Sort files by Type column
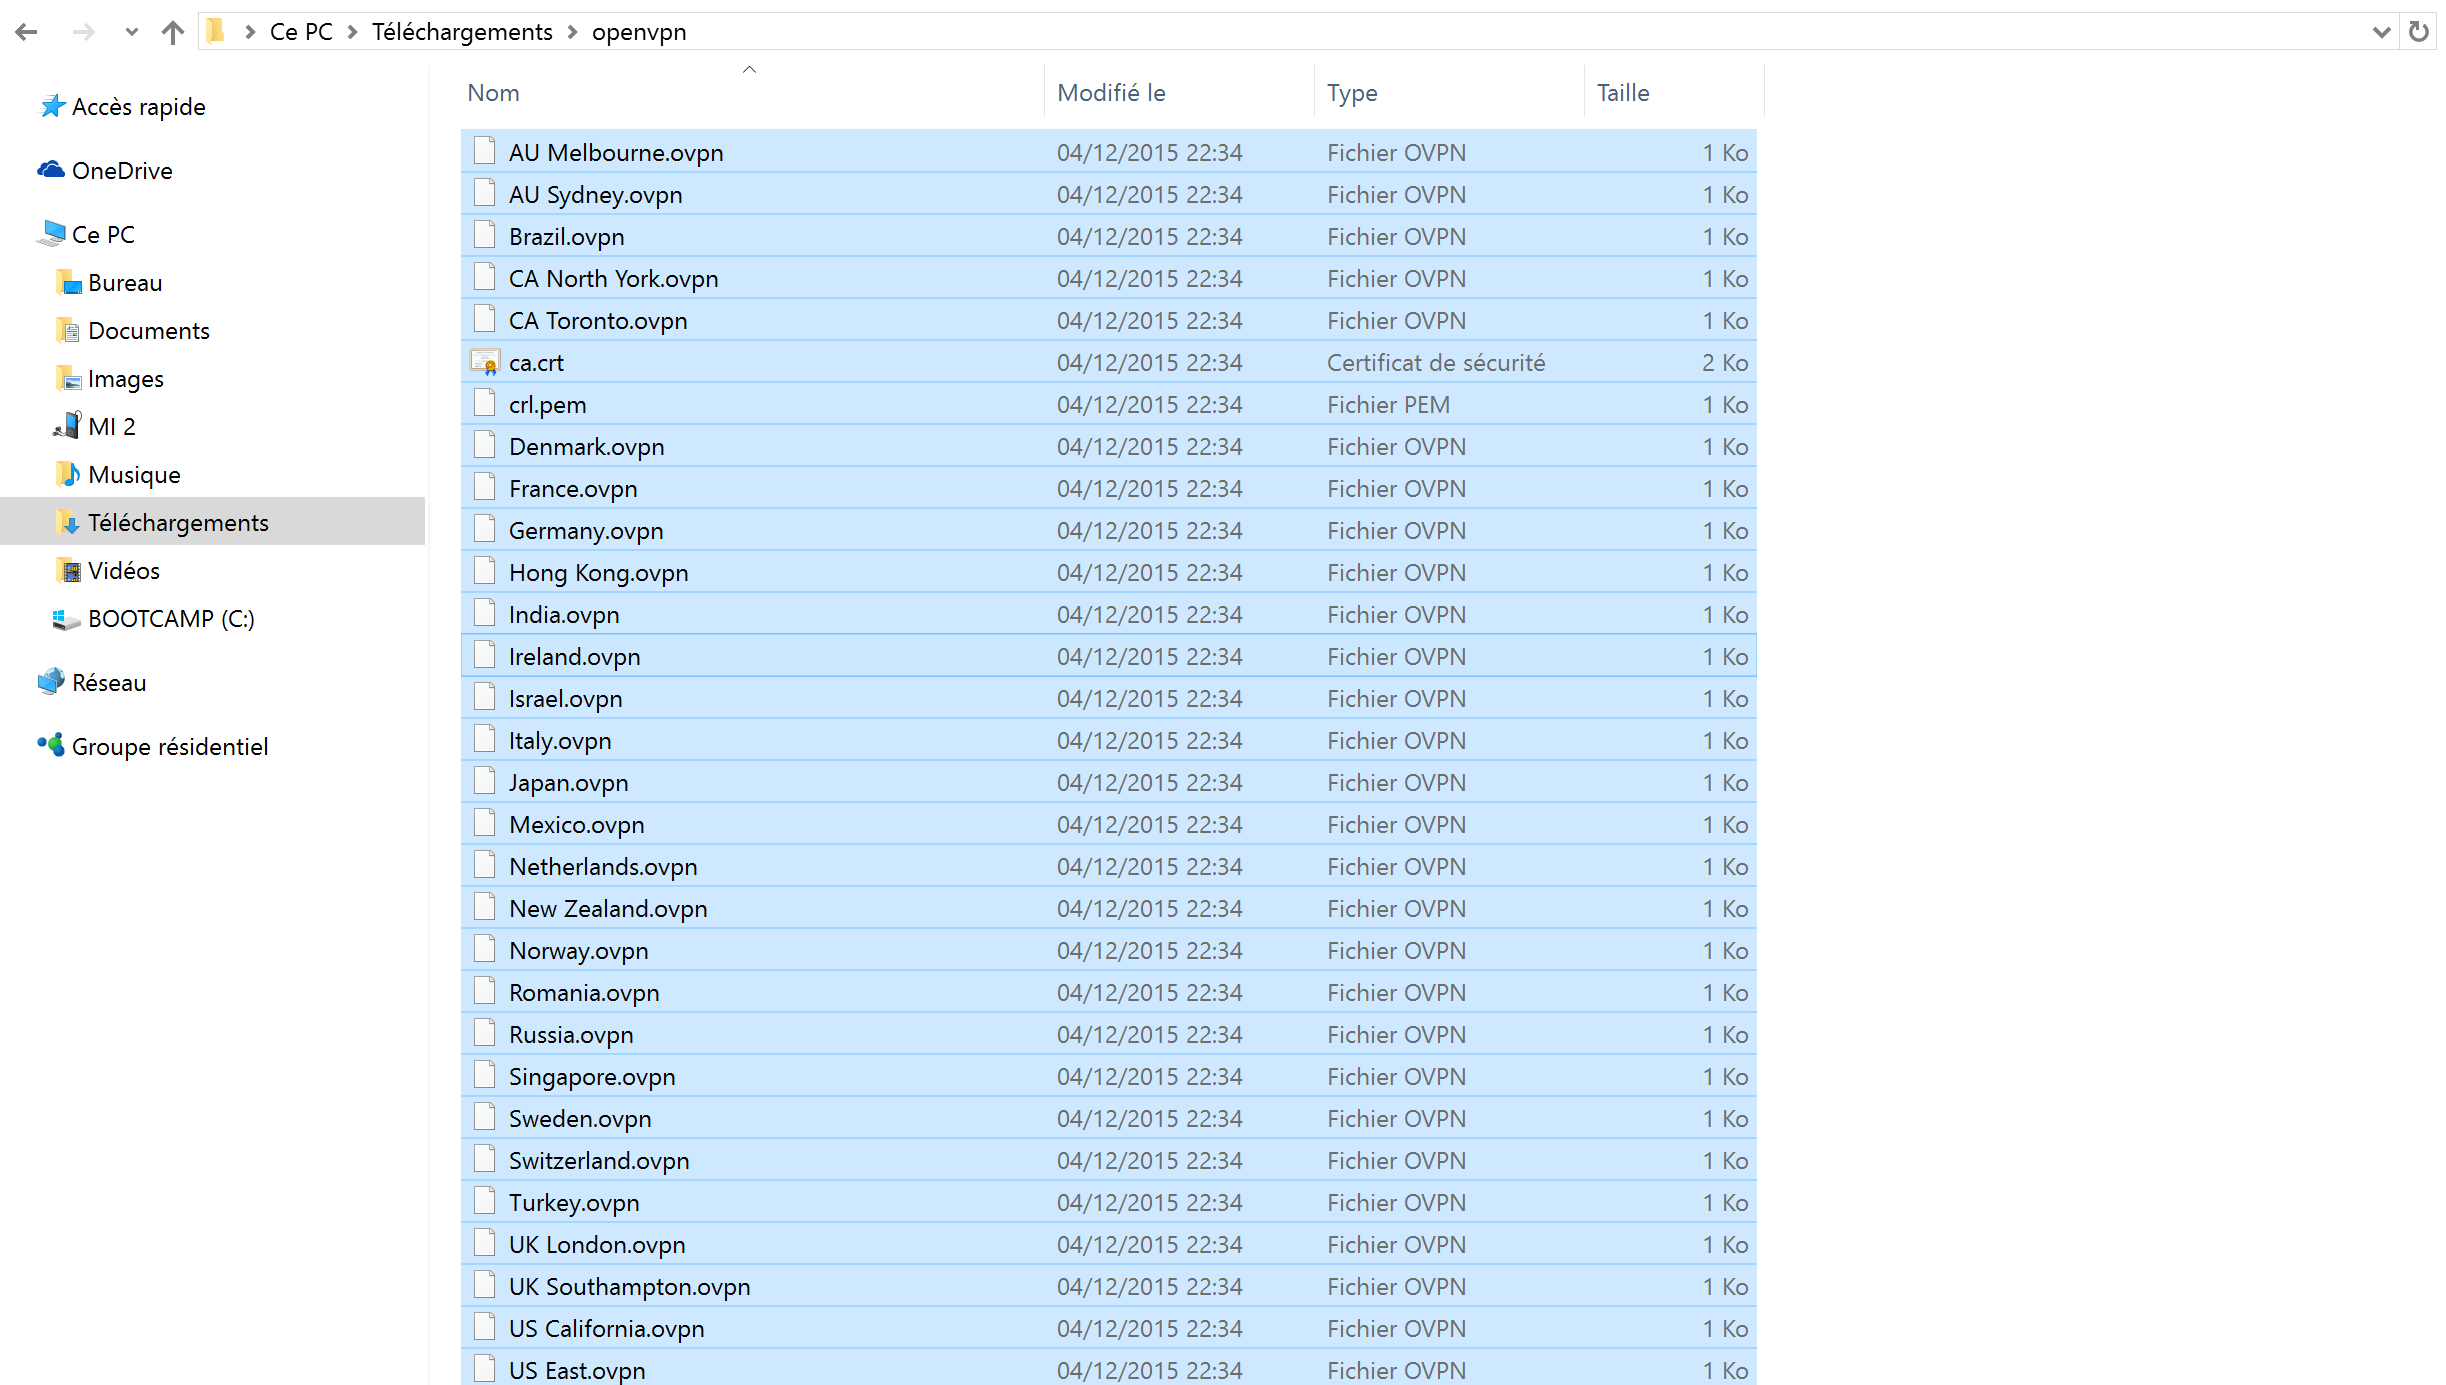This screenshot has width=2446, height=1385. pyautogui.click(x=1449, y=93)
